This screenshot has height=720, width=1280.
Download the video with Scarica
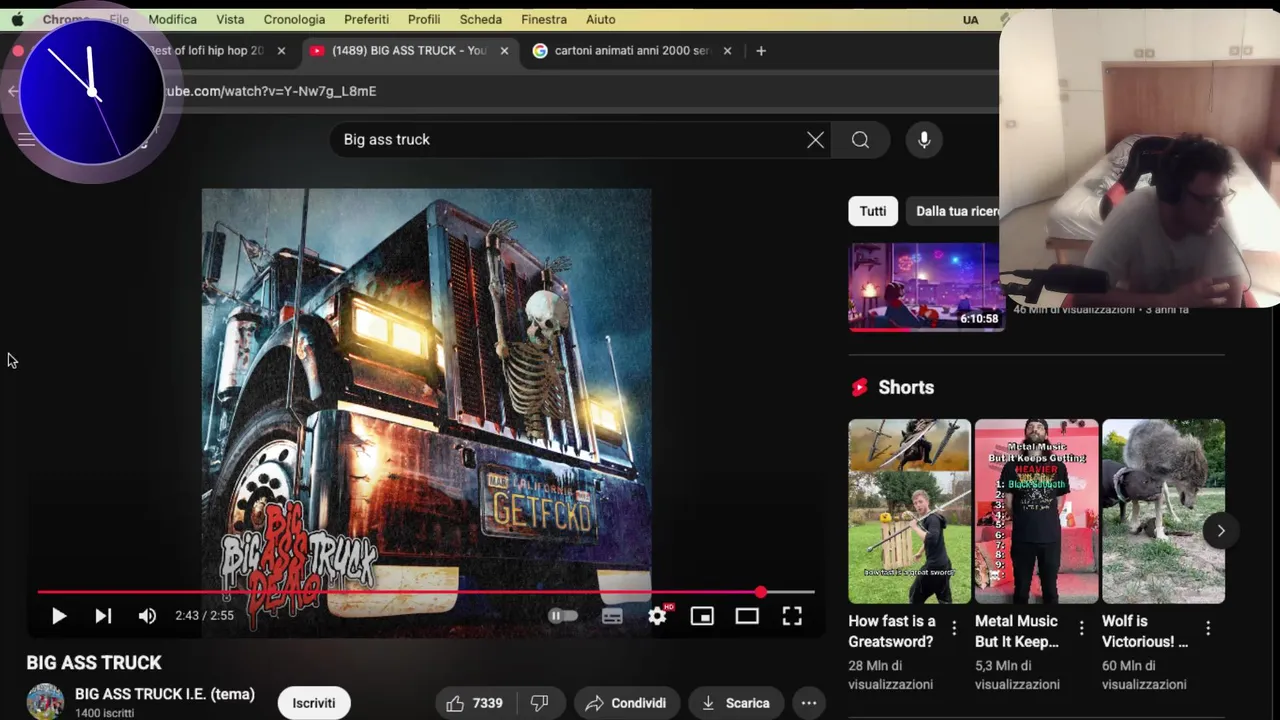click(735, 703)
